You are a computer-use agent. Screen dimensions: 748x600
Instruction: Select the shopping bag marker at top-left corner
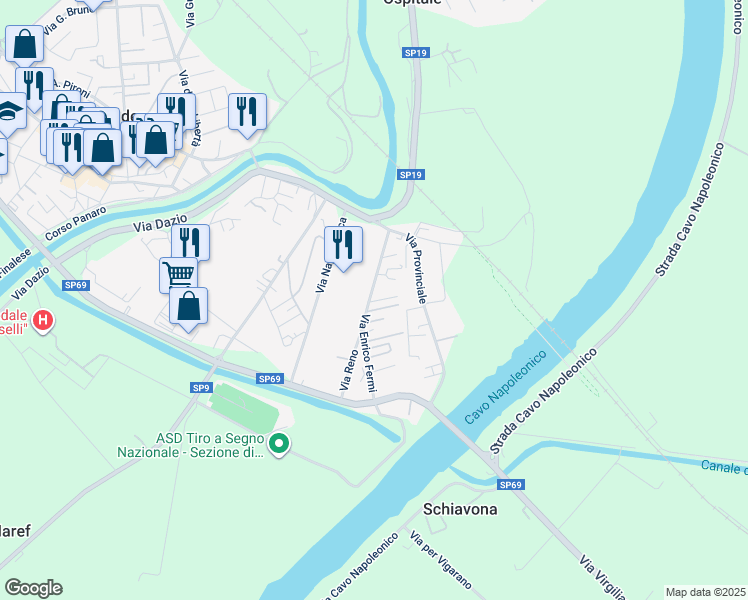pos(24,44)
